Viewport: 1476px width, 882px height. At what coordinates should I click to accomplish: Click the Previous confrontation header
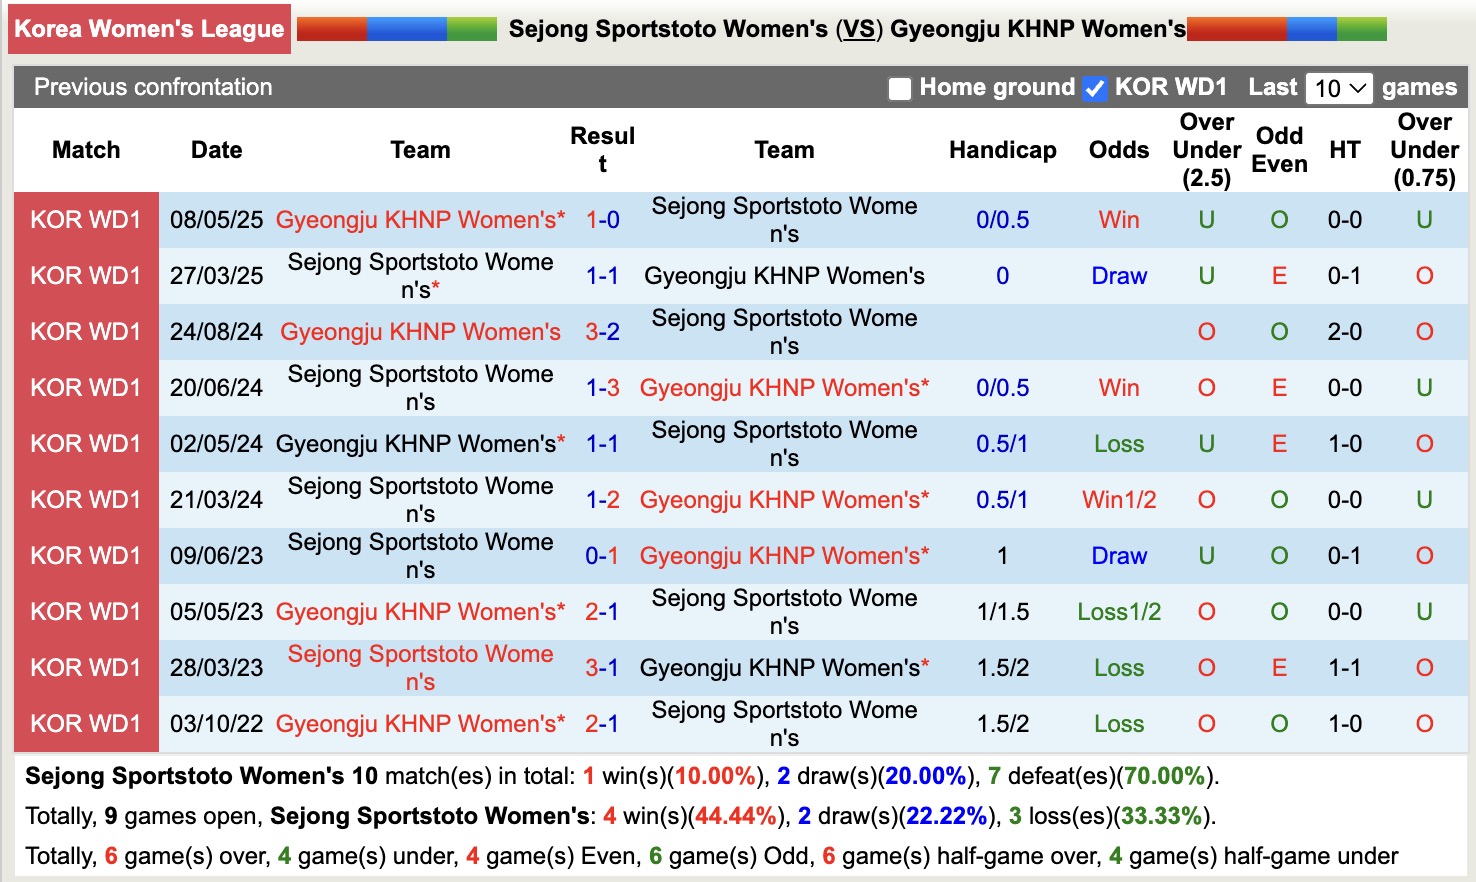153,87
